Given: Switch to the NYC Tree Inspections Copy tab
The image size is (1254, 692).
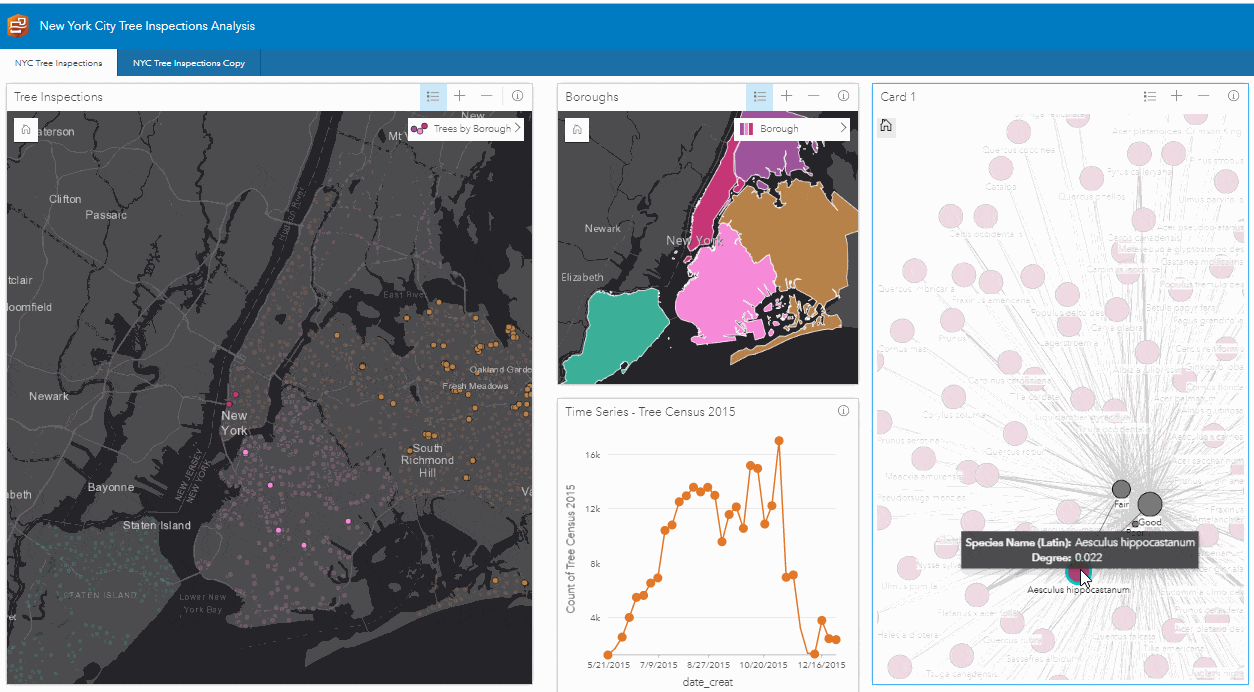Looking at the screenshot, I should 189,62.
